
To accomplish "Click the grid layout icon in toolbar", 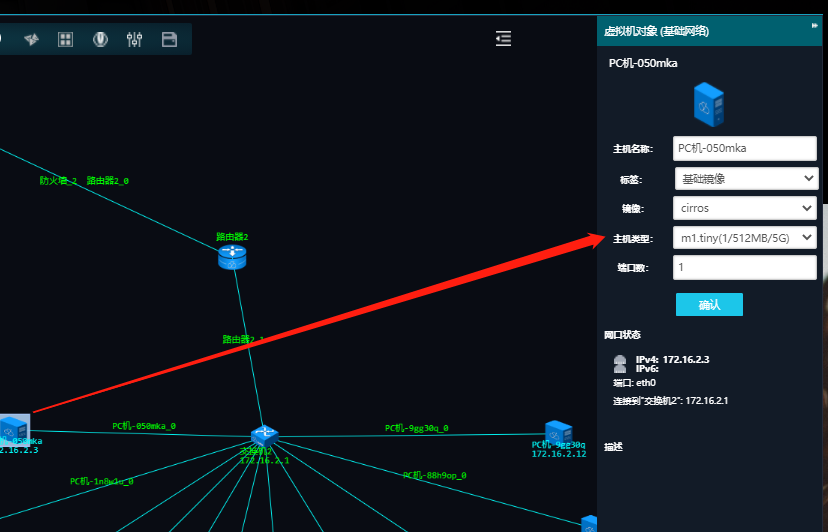I will tap(65, 39).
